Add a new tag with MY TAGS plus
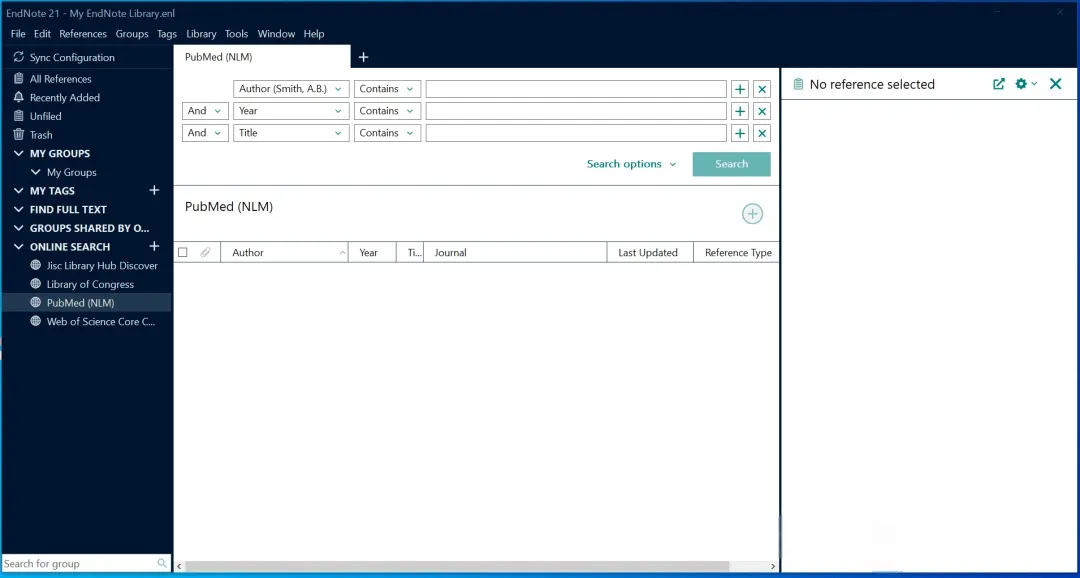The image size is (1080, 578). point(154,190)
